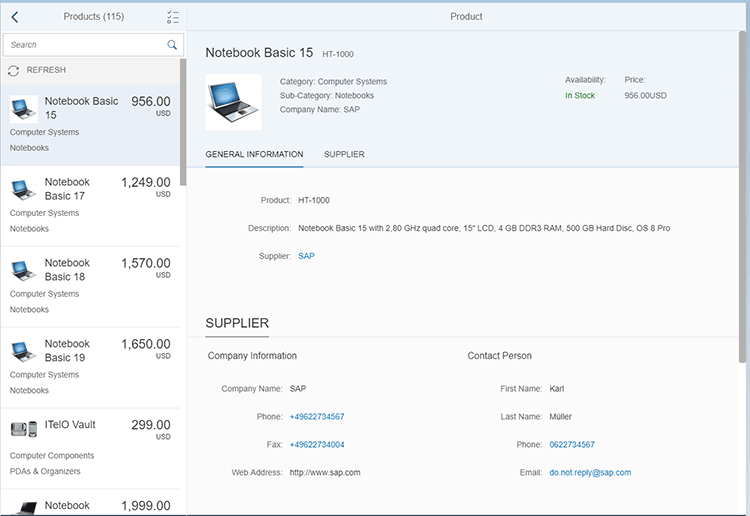Click the Contact Person heading
Viewport: 750px width, 516px height.
[x=499, y=356]
